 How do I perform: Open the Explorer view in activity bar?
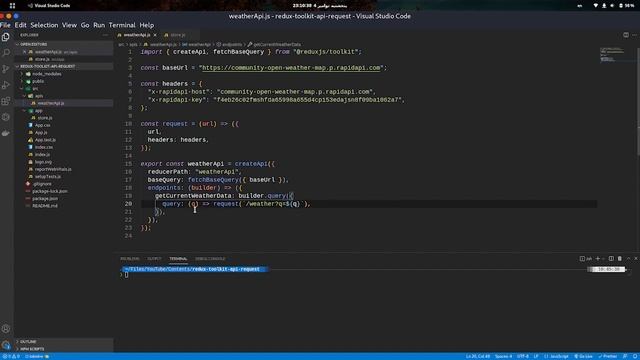tap(6, 37)
